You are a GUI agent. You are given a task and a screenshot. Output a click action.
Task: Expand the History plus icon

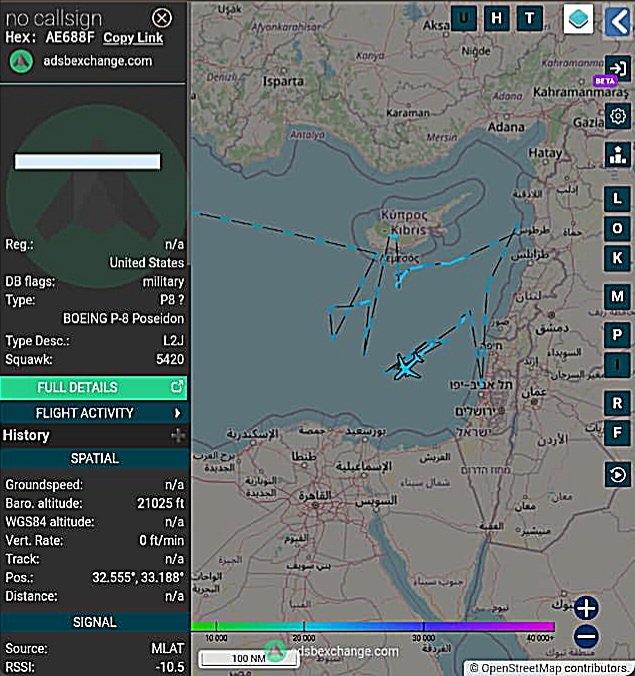(x=178, y=435)
